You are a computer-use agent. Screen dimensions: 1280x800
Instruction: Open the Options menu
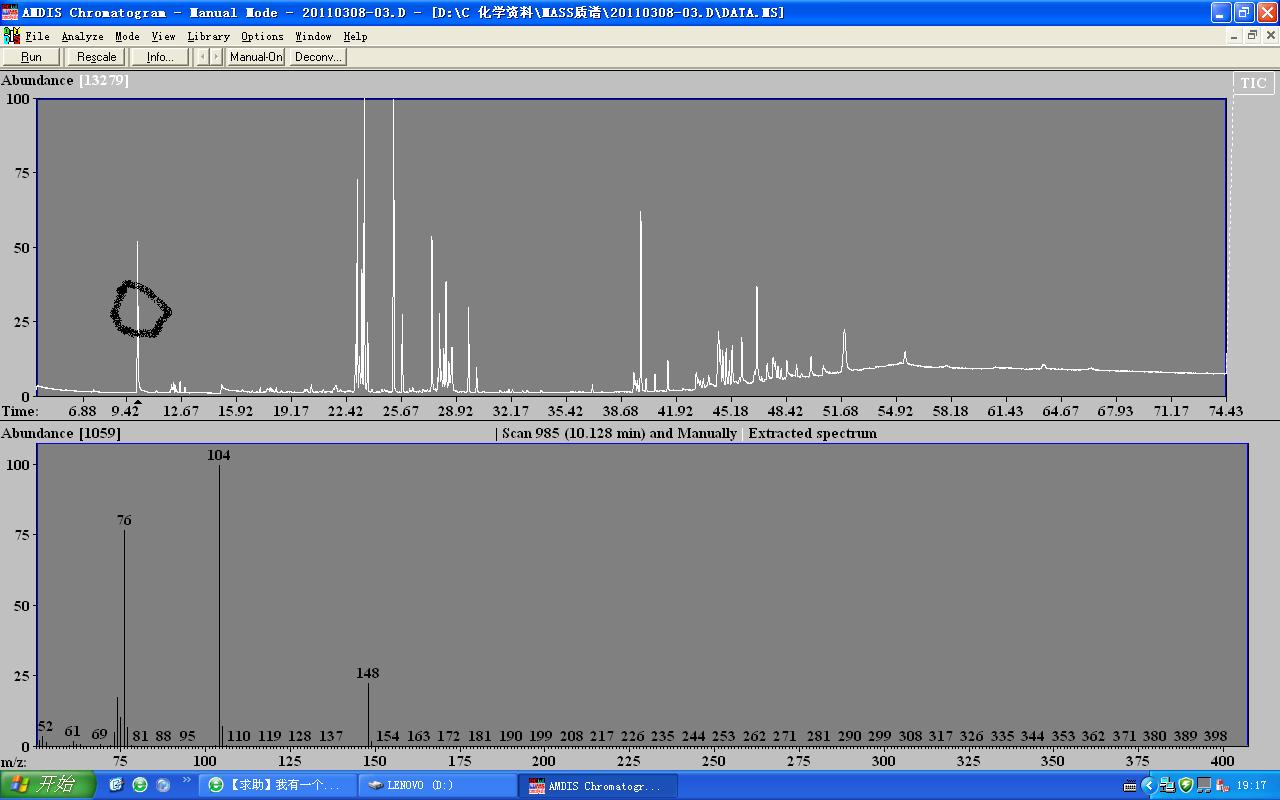click(262, 36)
